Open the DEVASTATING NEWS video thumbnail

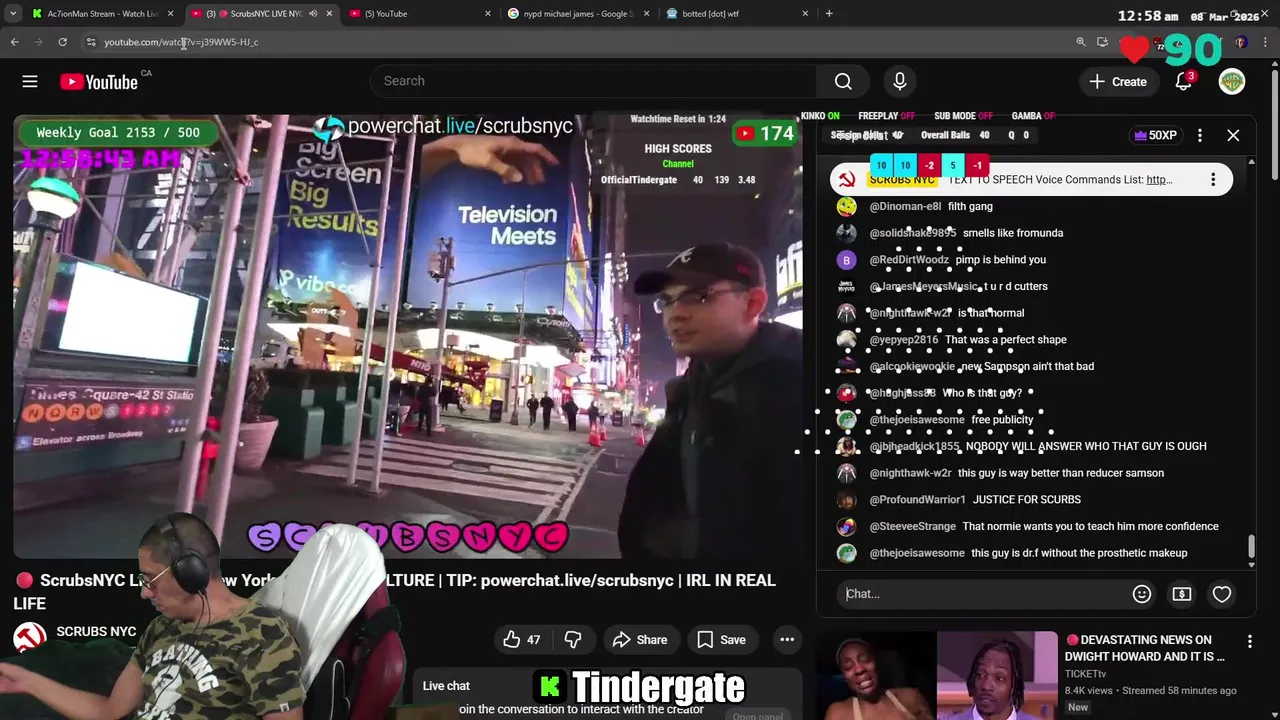(x=936, y=675)
